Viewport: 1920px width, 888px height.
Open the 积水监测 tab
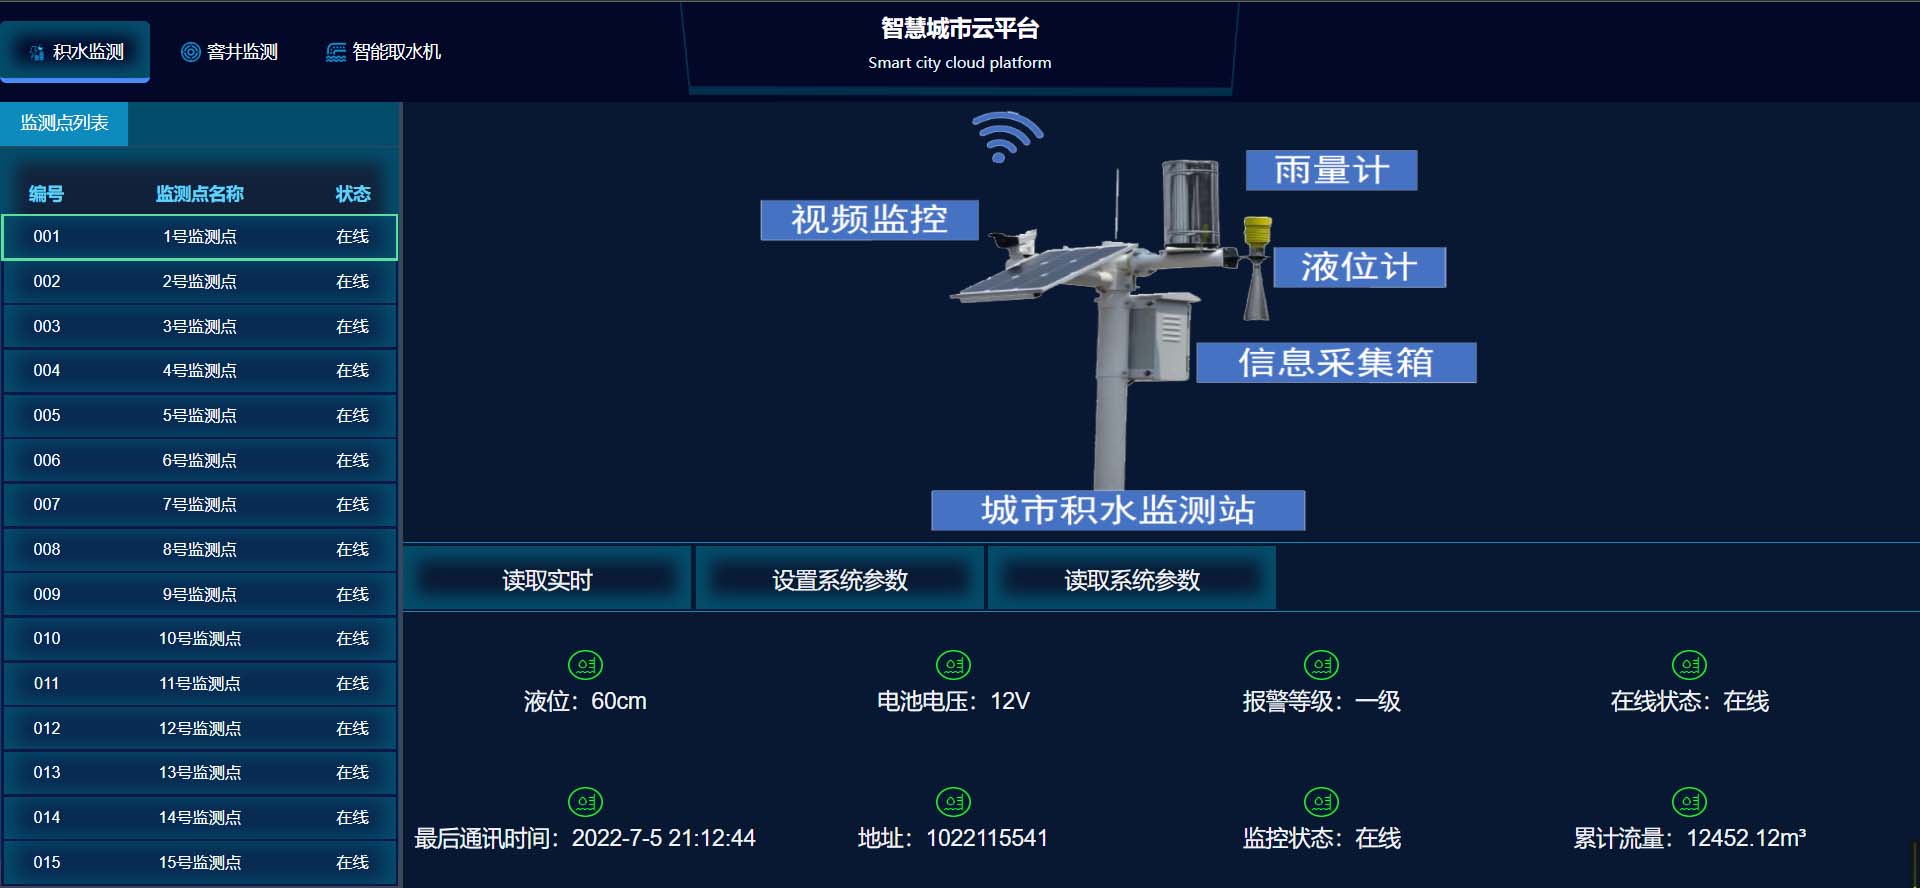(x=76, y=52)
